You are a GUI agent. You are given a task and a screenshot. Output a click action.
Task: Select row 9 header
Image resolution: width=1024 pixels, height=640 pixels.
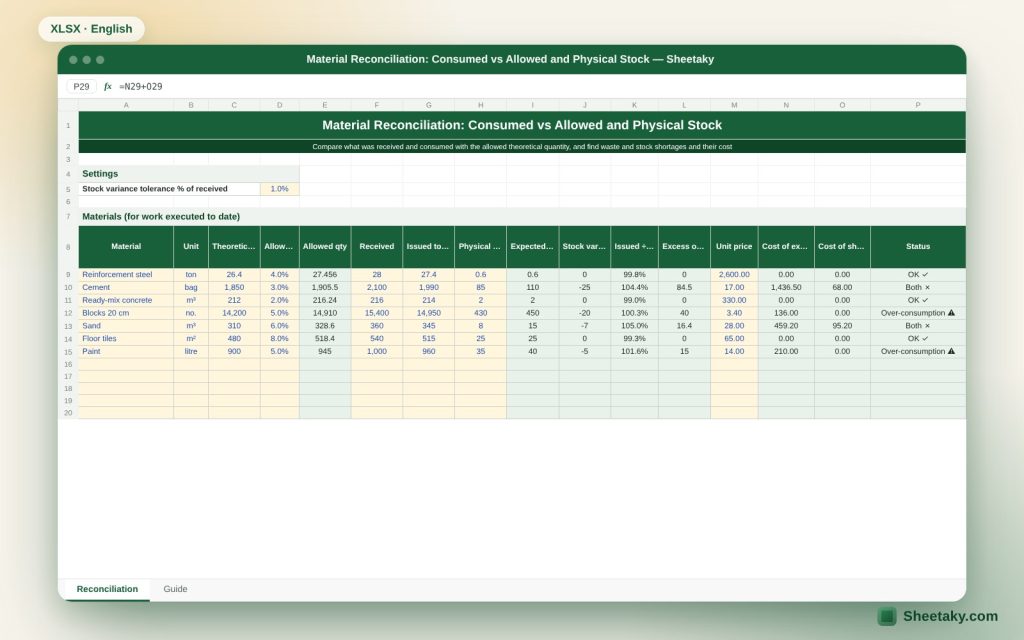[x=68, y=275]
